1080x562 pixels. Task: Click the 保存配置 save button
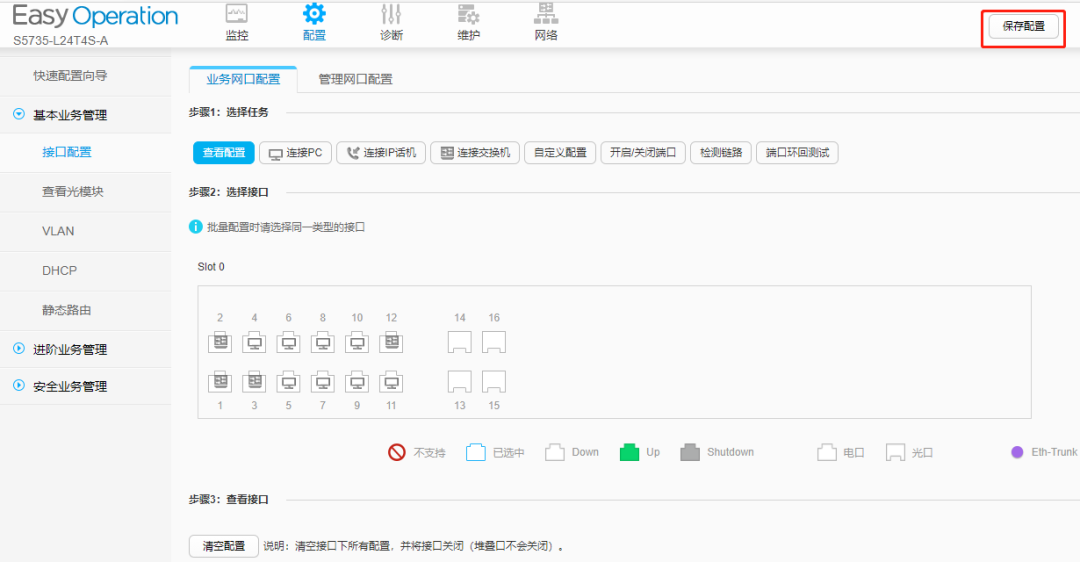click(1024, 26)
